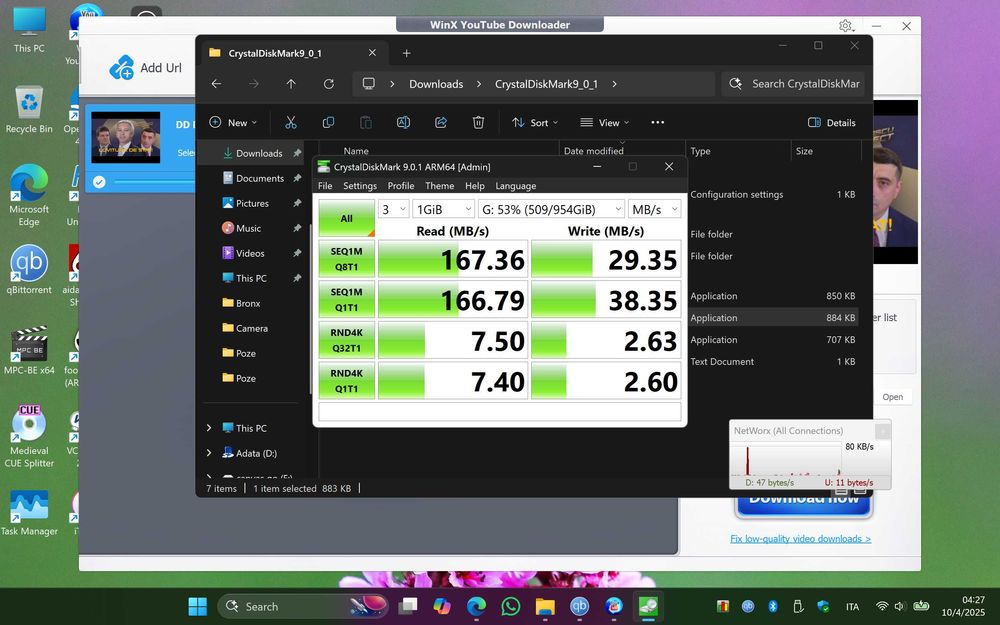Click the Share icon in Explorer toolbar
This screenshot has height=625, width=1000.
[x=441, y=122]
